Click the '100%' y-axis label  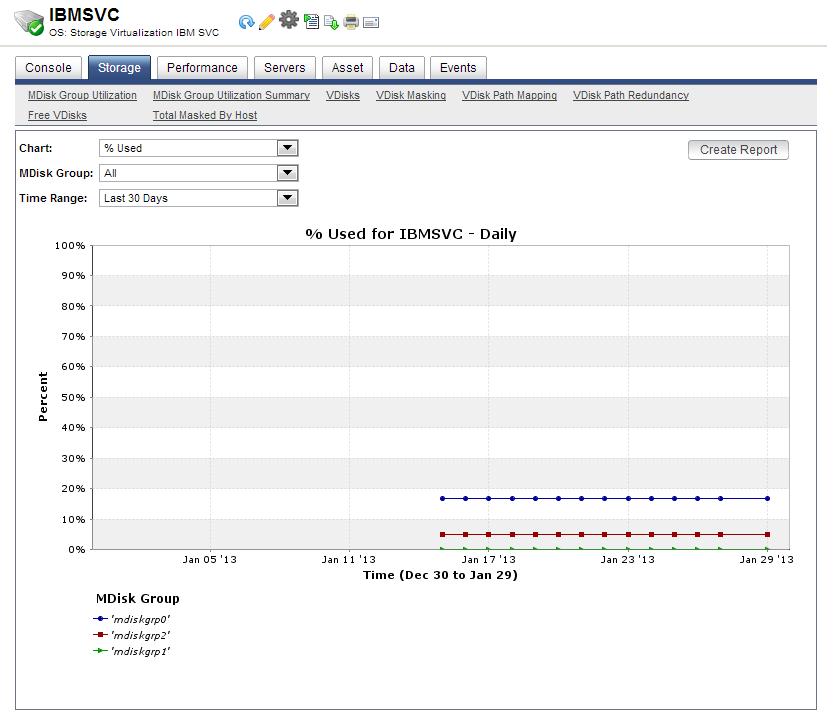click(70, 246)
